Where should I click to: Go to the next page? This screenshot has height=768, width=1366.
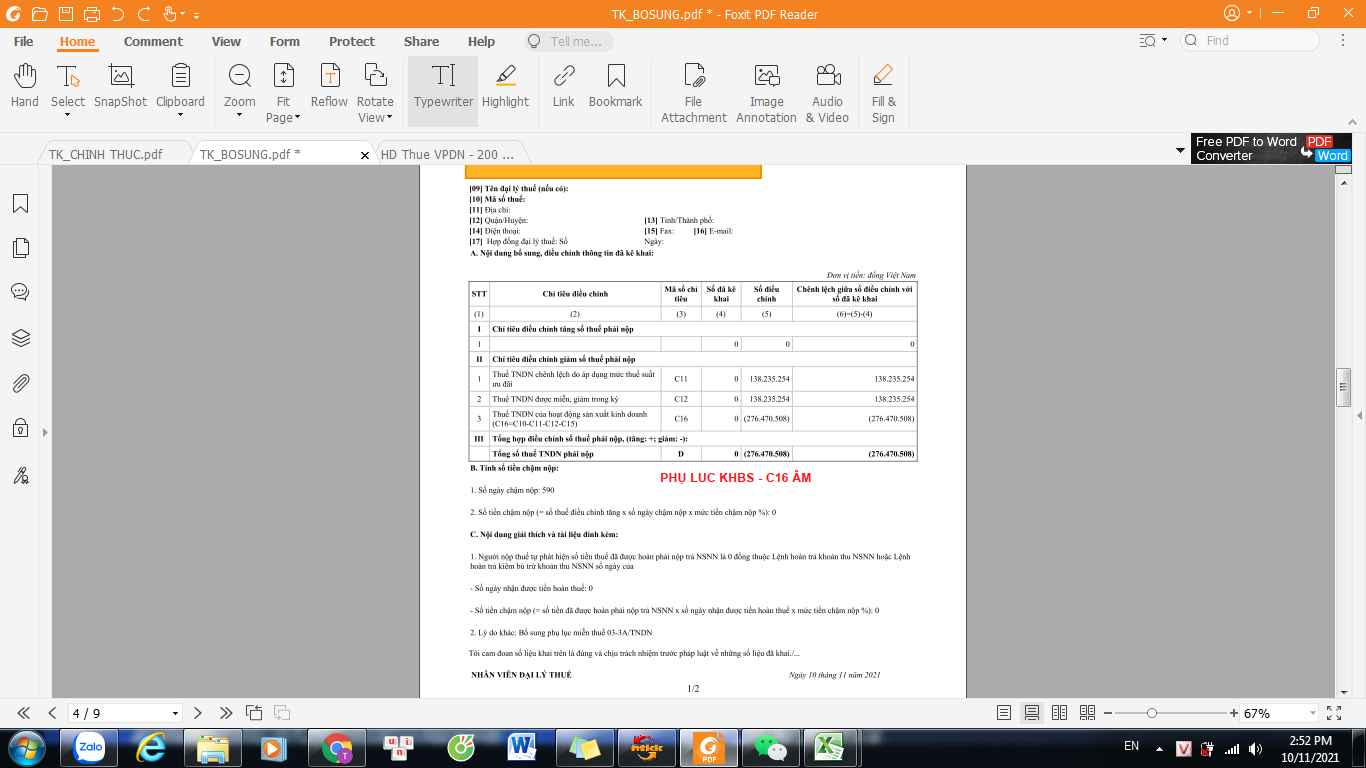pos(198,713)
